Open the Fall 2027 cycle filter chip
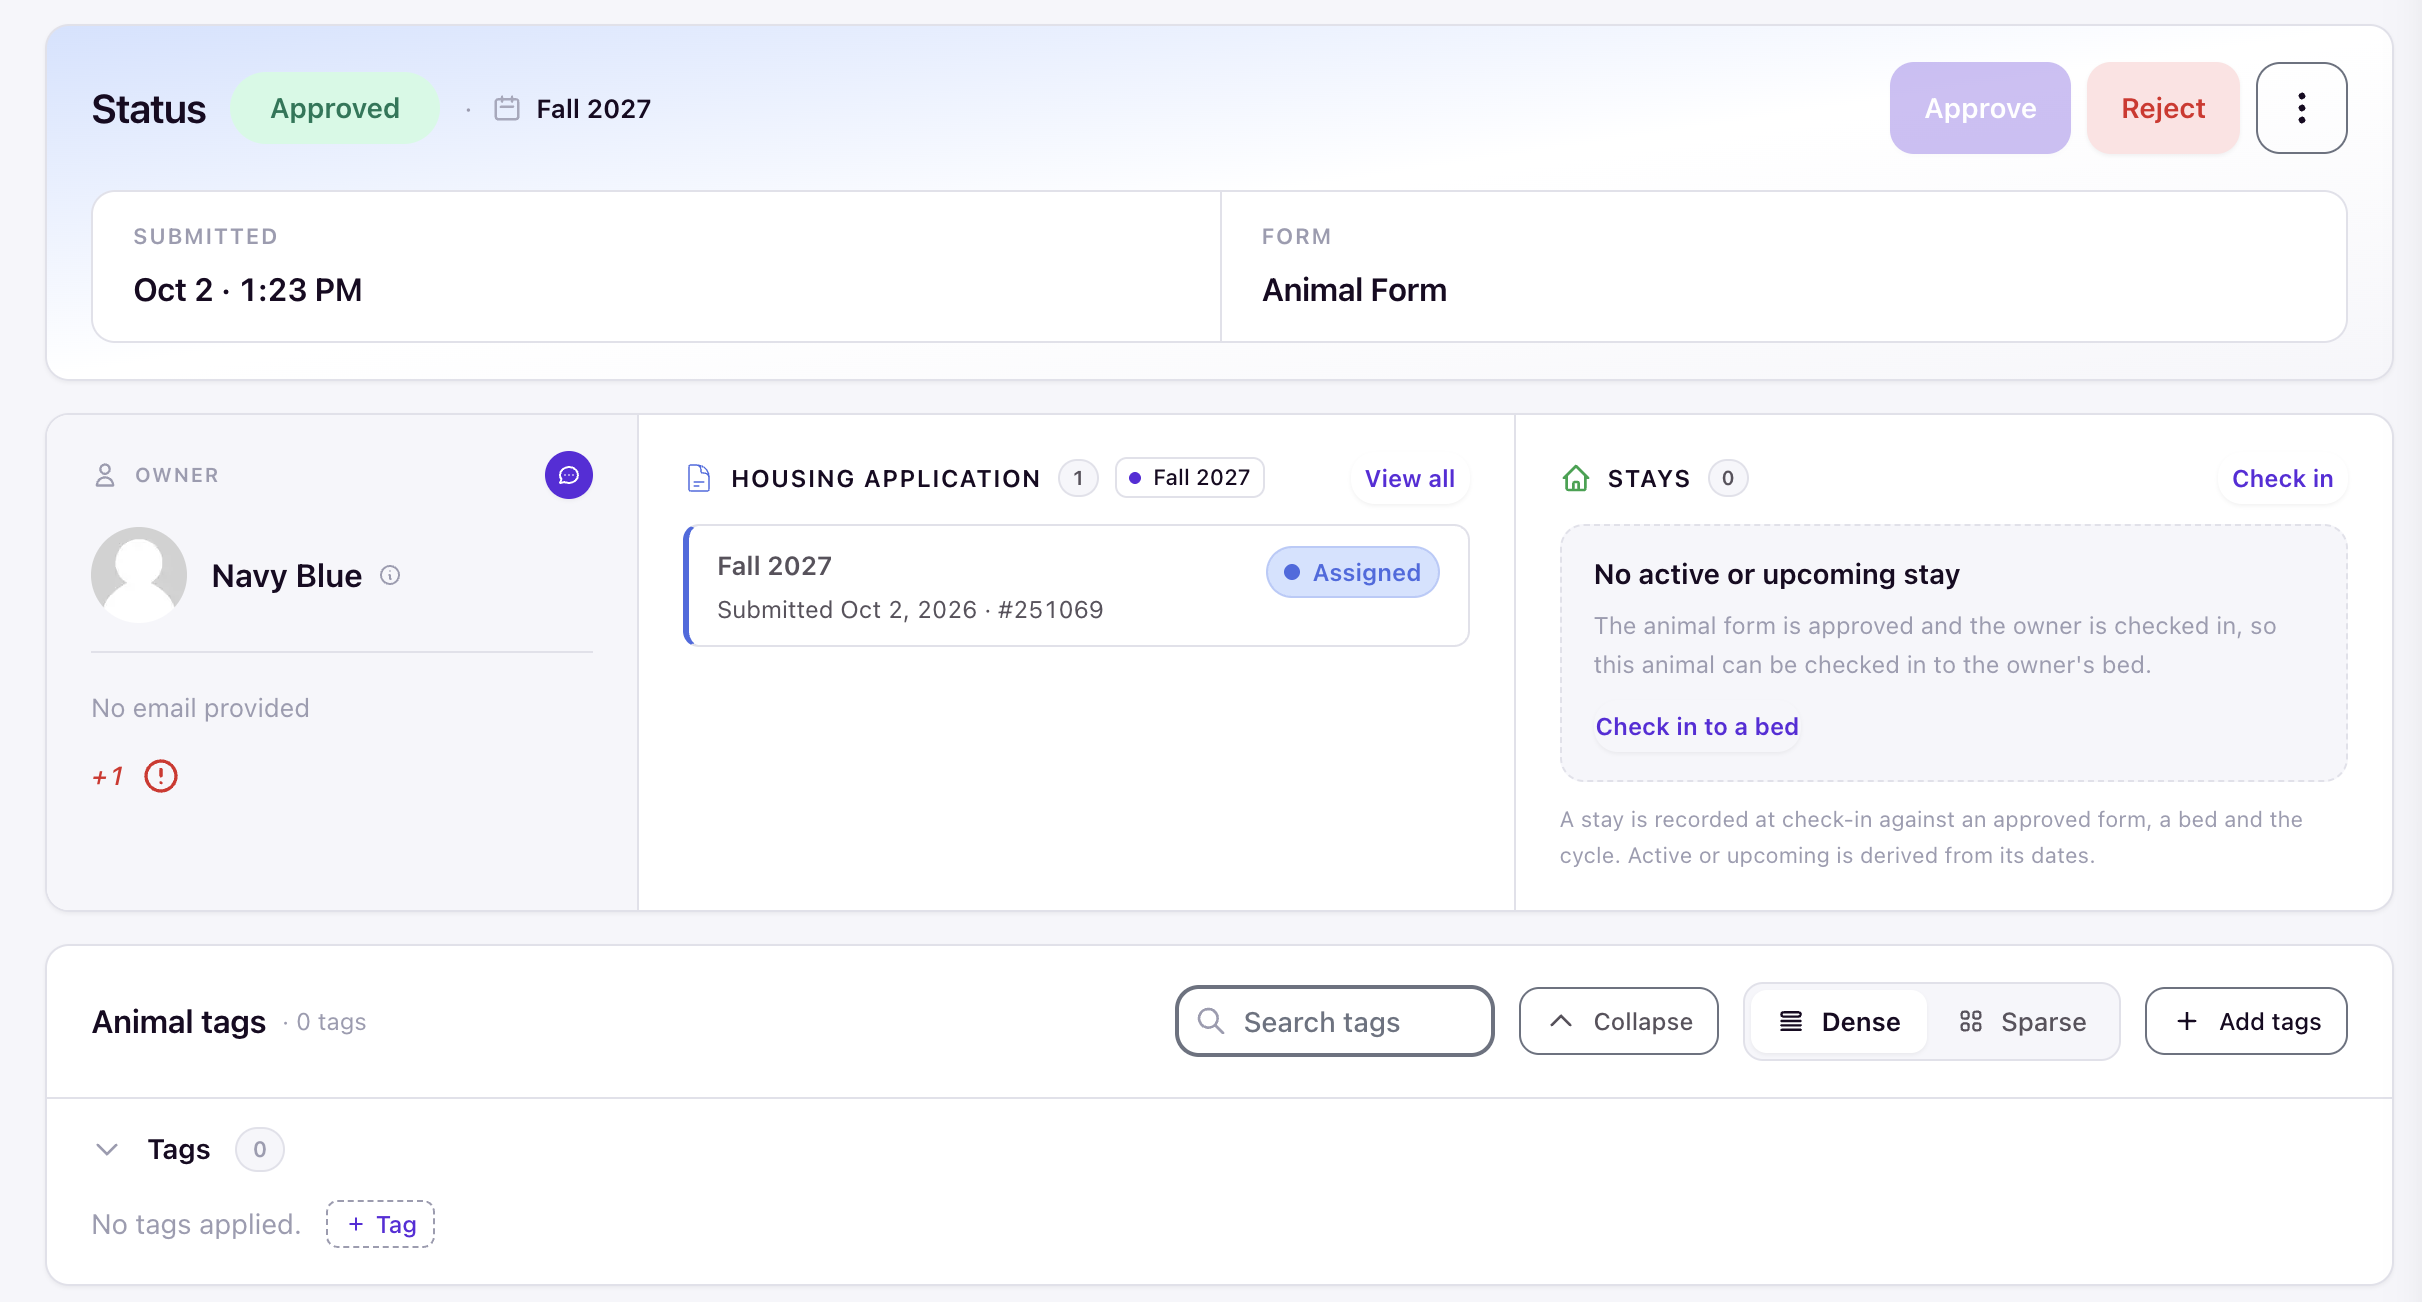This screenshot has height=1302, width=2422. click(x=1190, y=478)
